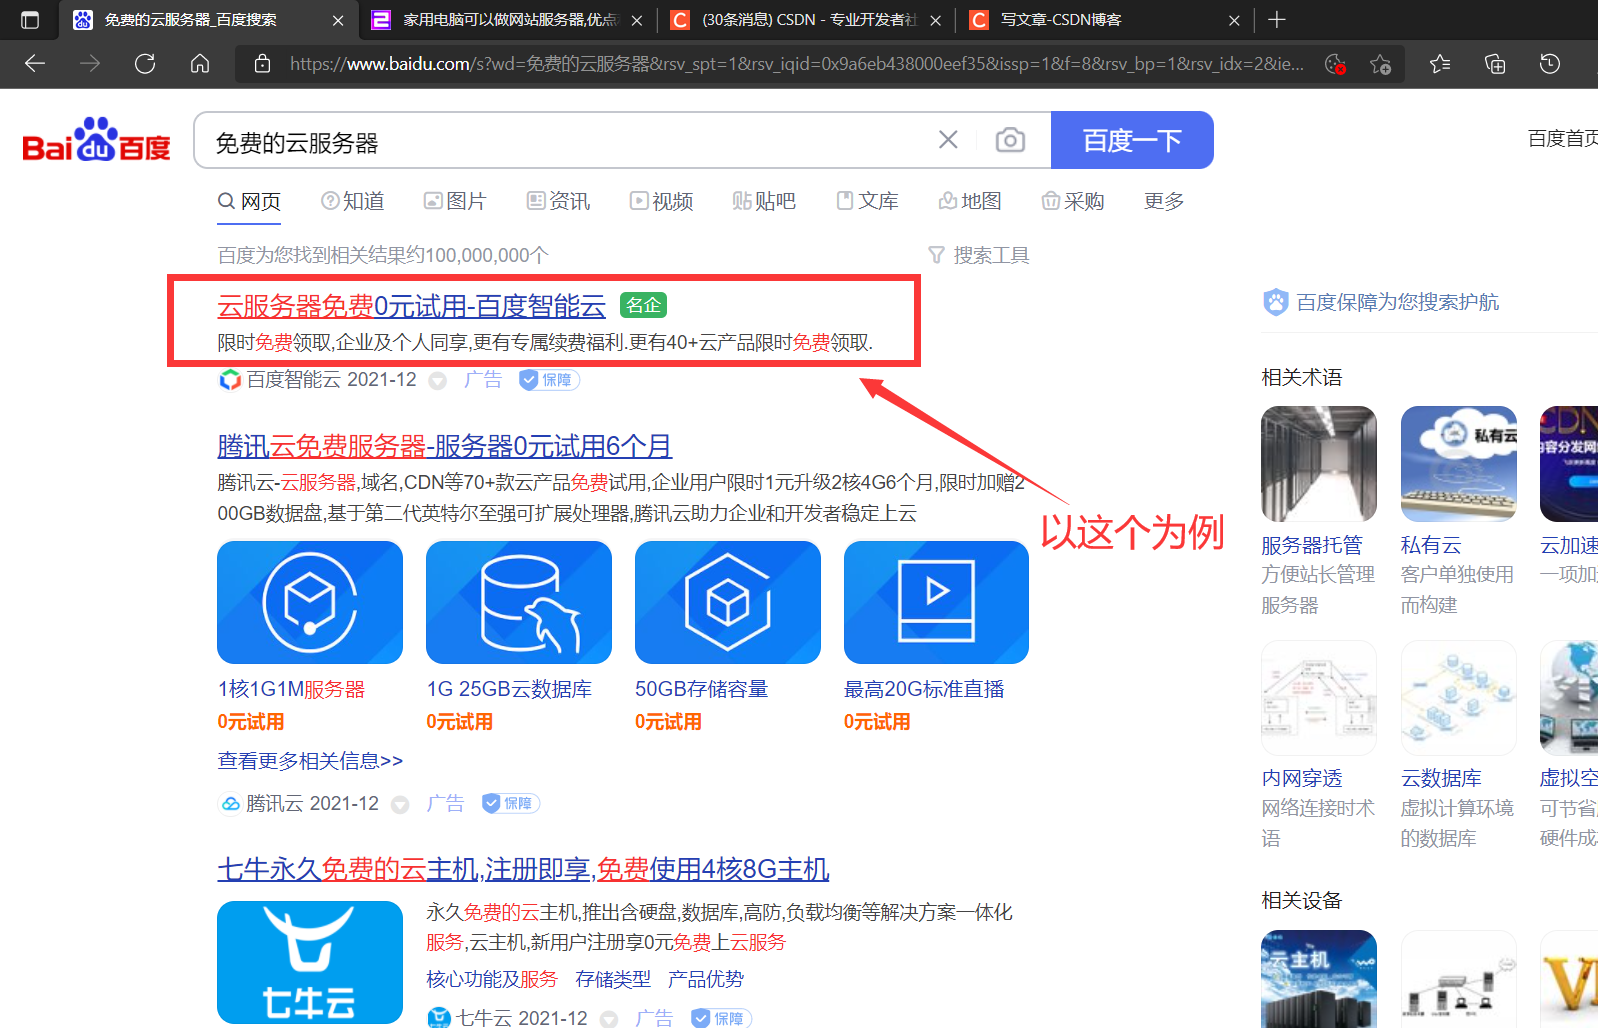
Task: Open 腾讯云免费服务器 result link
Action: 444,446
